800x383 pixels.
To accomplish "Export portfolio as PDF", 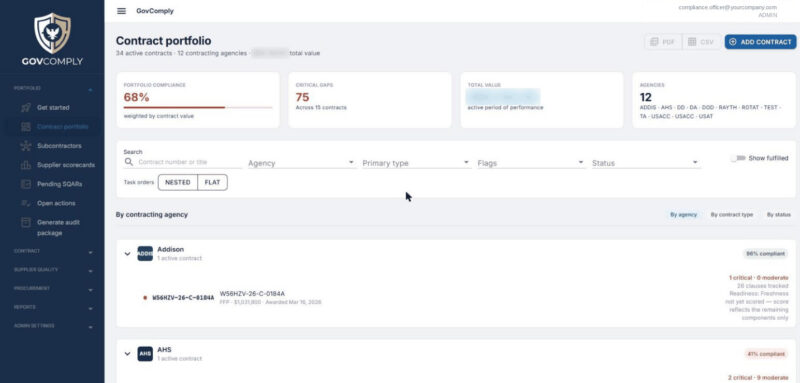I will (x=663, y=42).
